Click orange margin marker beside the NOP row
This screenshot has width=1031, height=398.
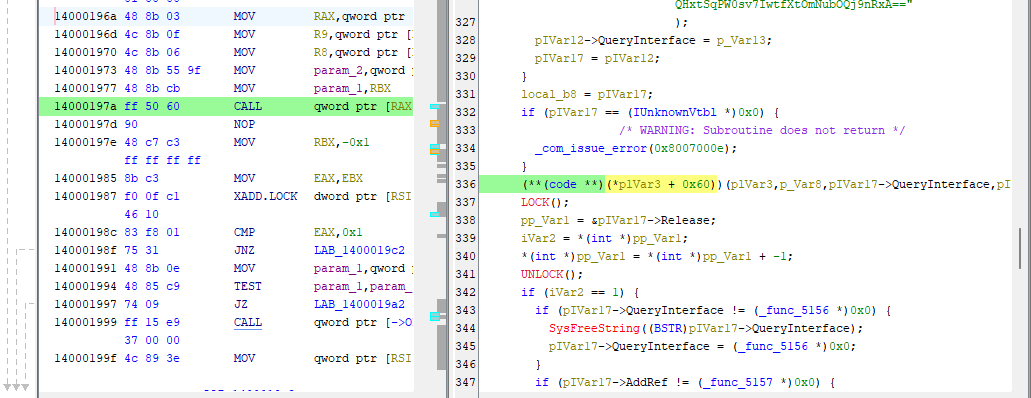(435, 124)
